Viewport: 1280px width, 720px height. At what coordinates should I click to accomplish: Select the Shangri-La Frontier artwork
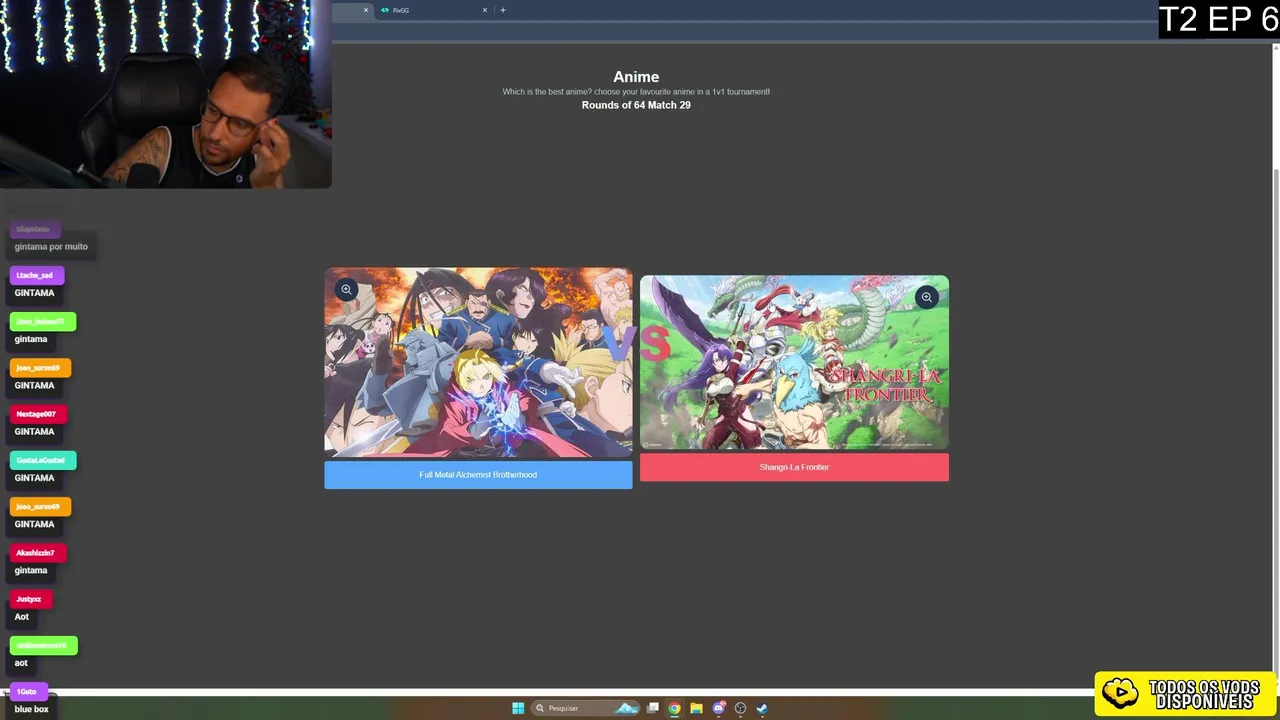794,362
